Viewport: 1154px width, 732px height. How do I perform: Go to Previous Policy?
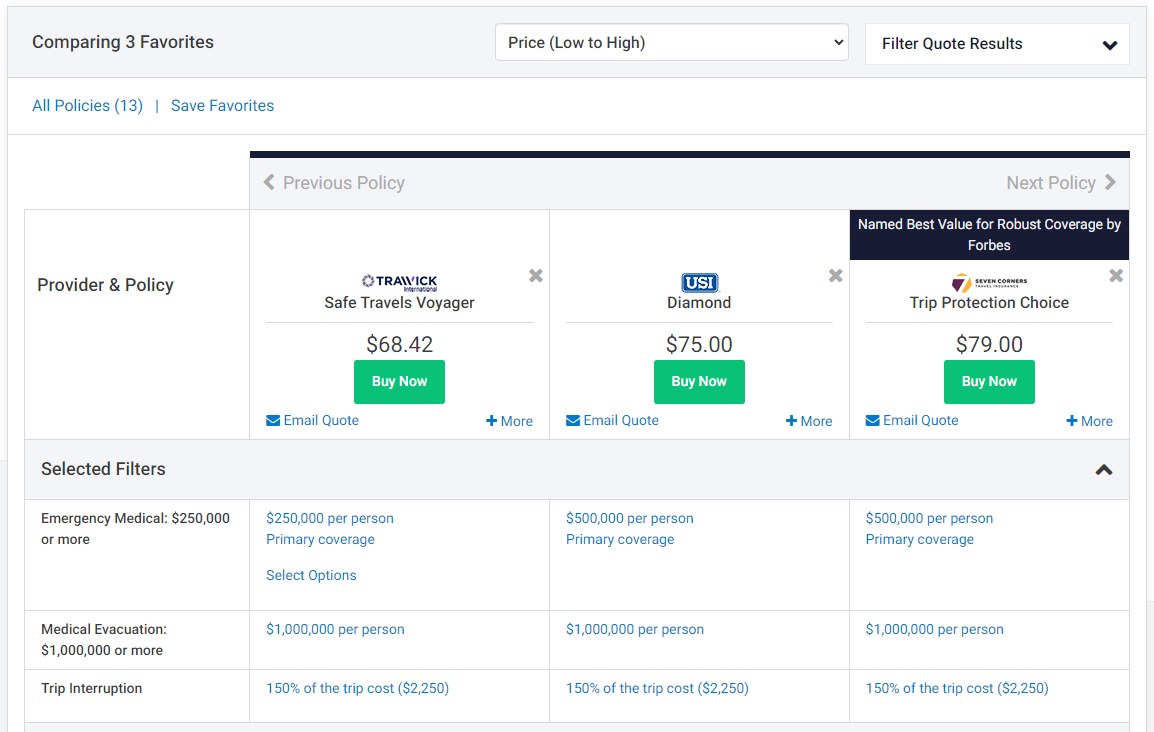click(334, 182)
